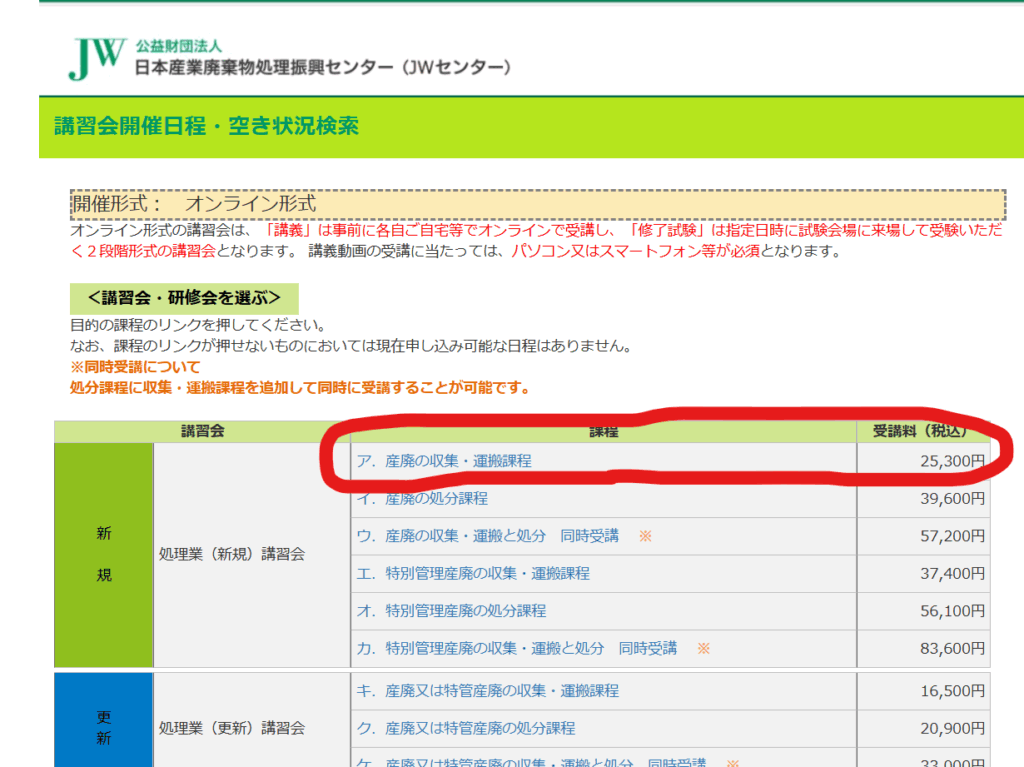Click the 日本産業廃棄物処理振興センター site title
Viewport: 1024px width, 767px height.
click(325, 68)
